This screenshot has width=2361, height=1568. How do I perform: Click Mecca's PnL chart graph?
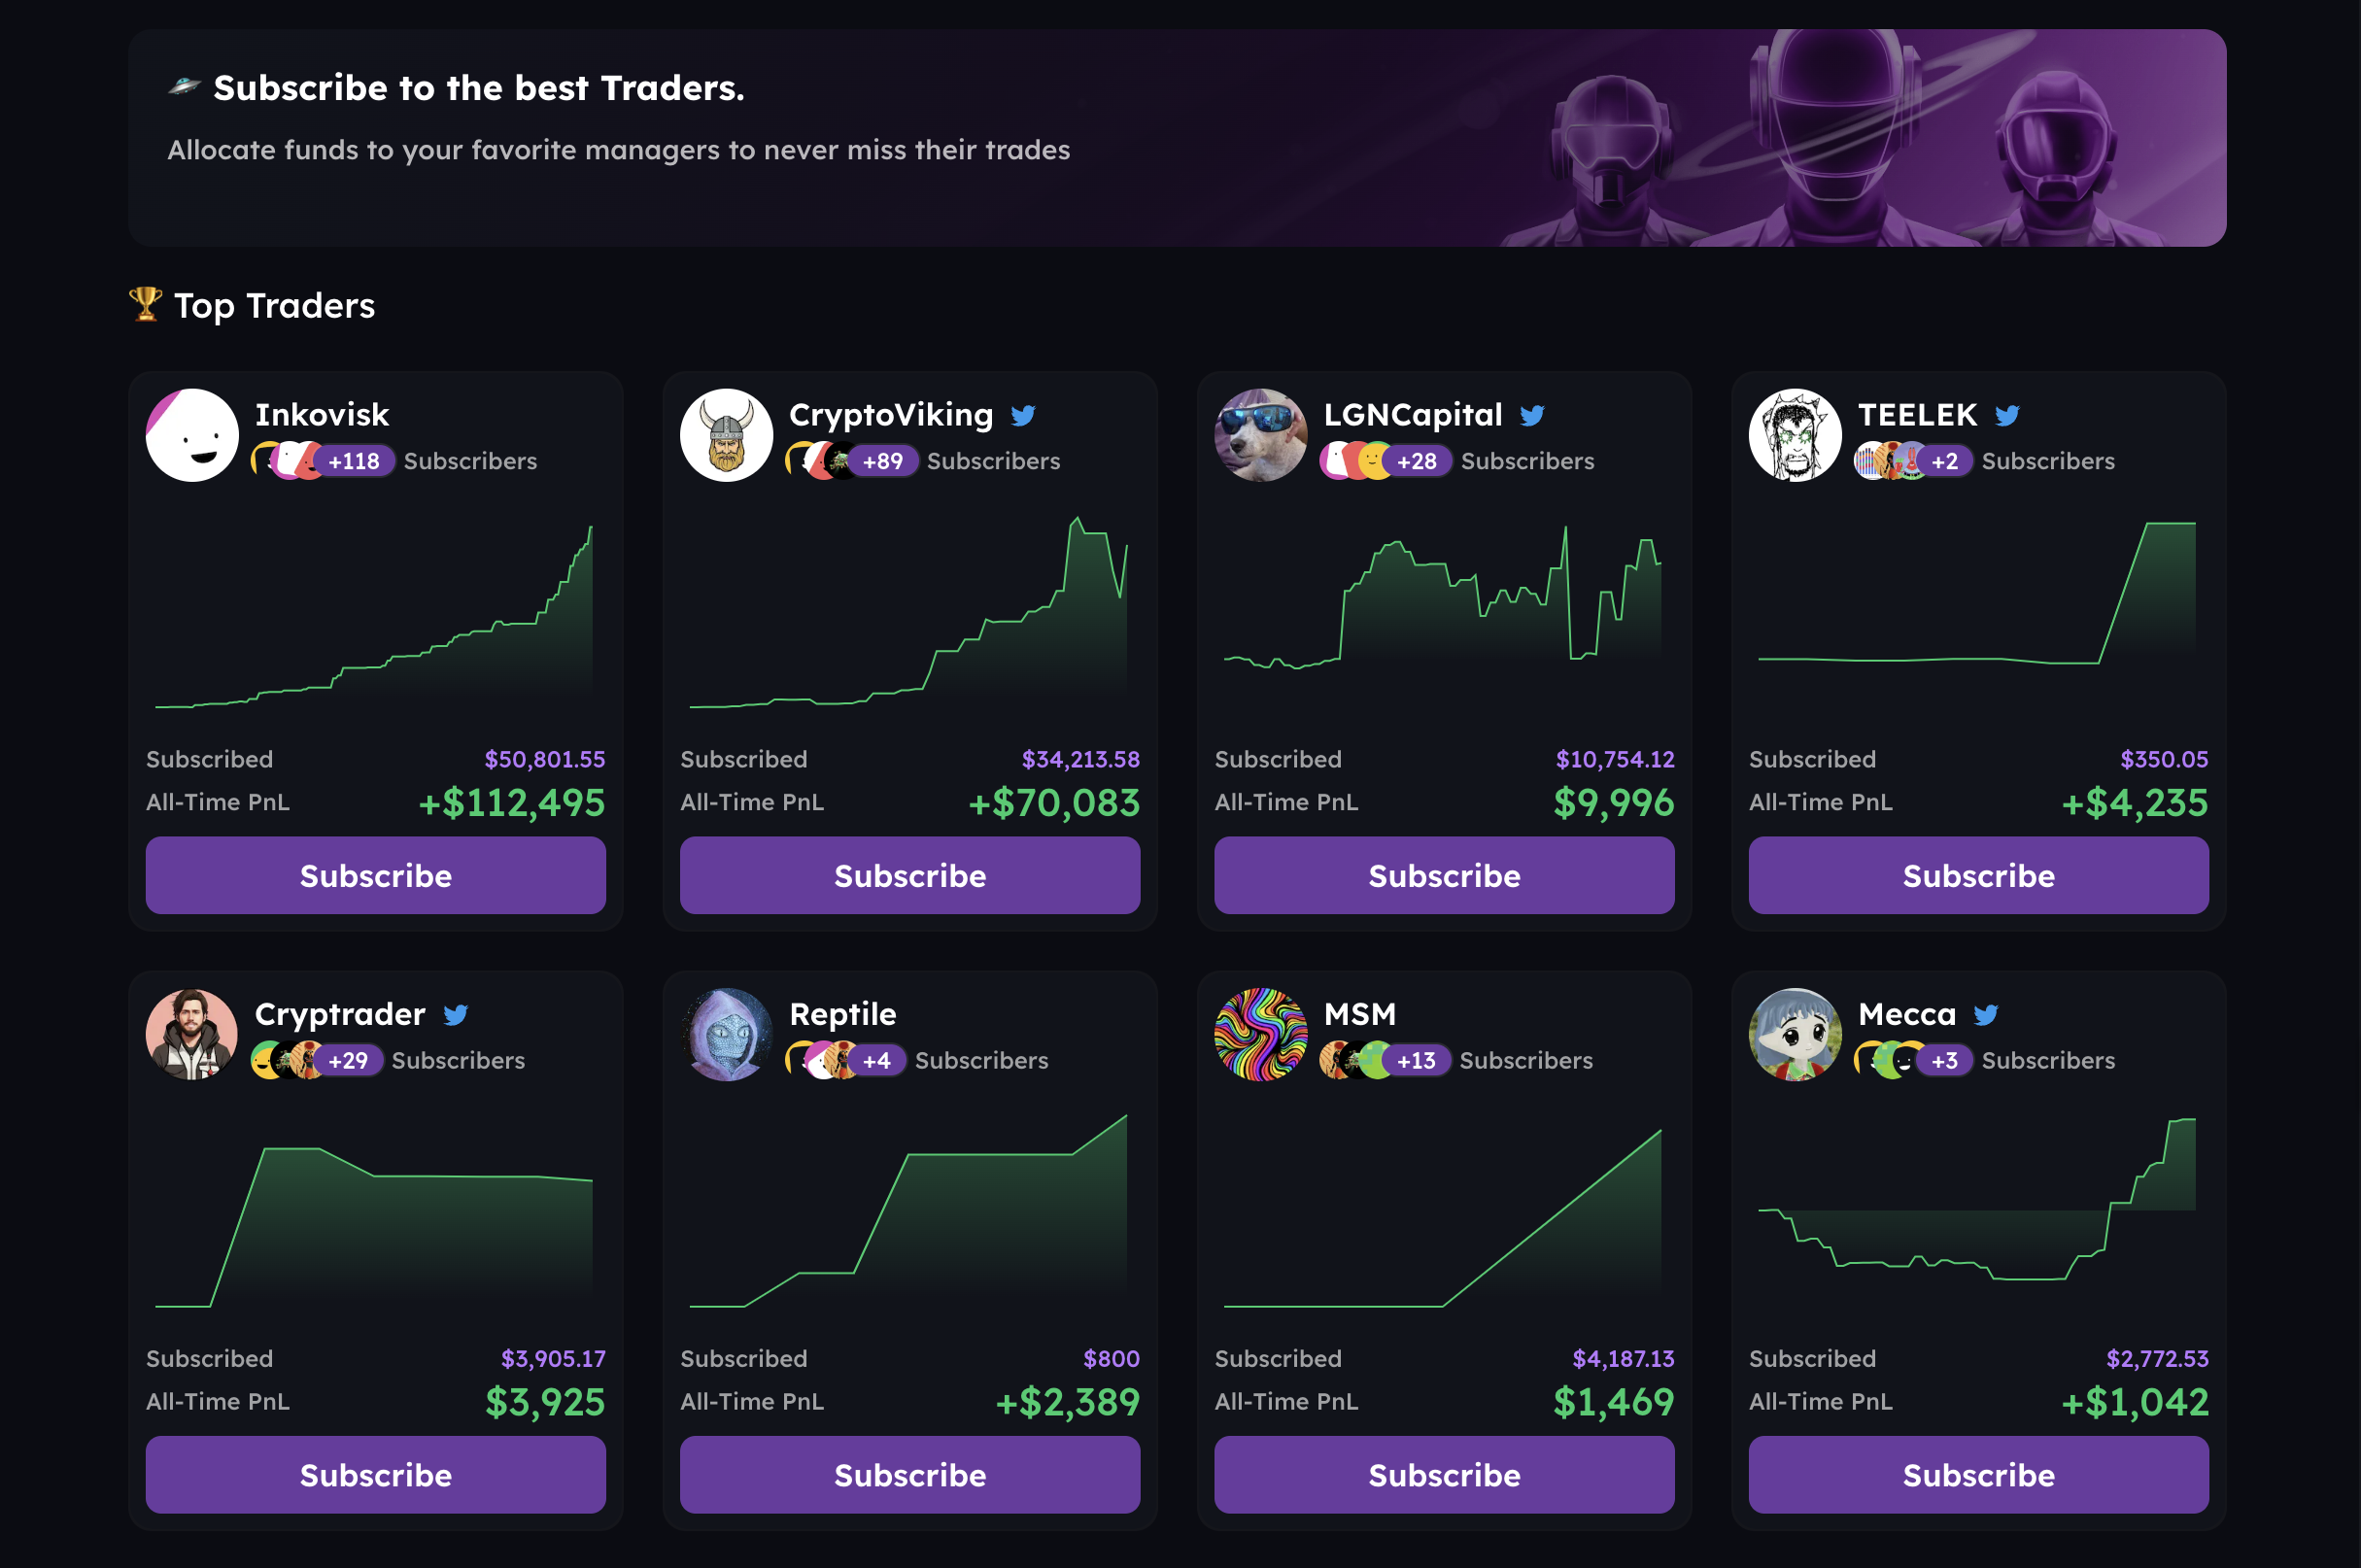[1977, 1210]
